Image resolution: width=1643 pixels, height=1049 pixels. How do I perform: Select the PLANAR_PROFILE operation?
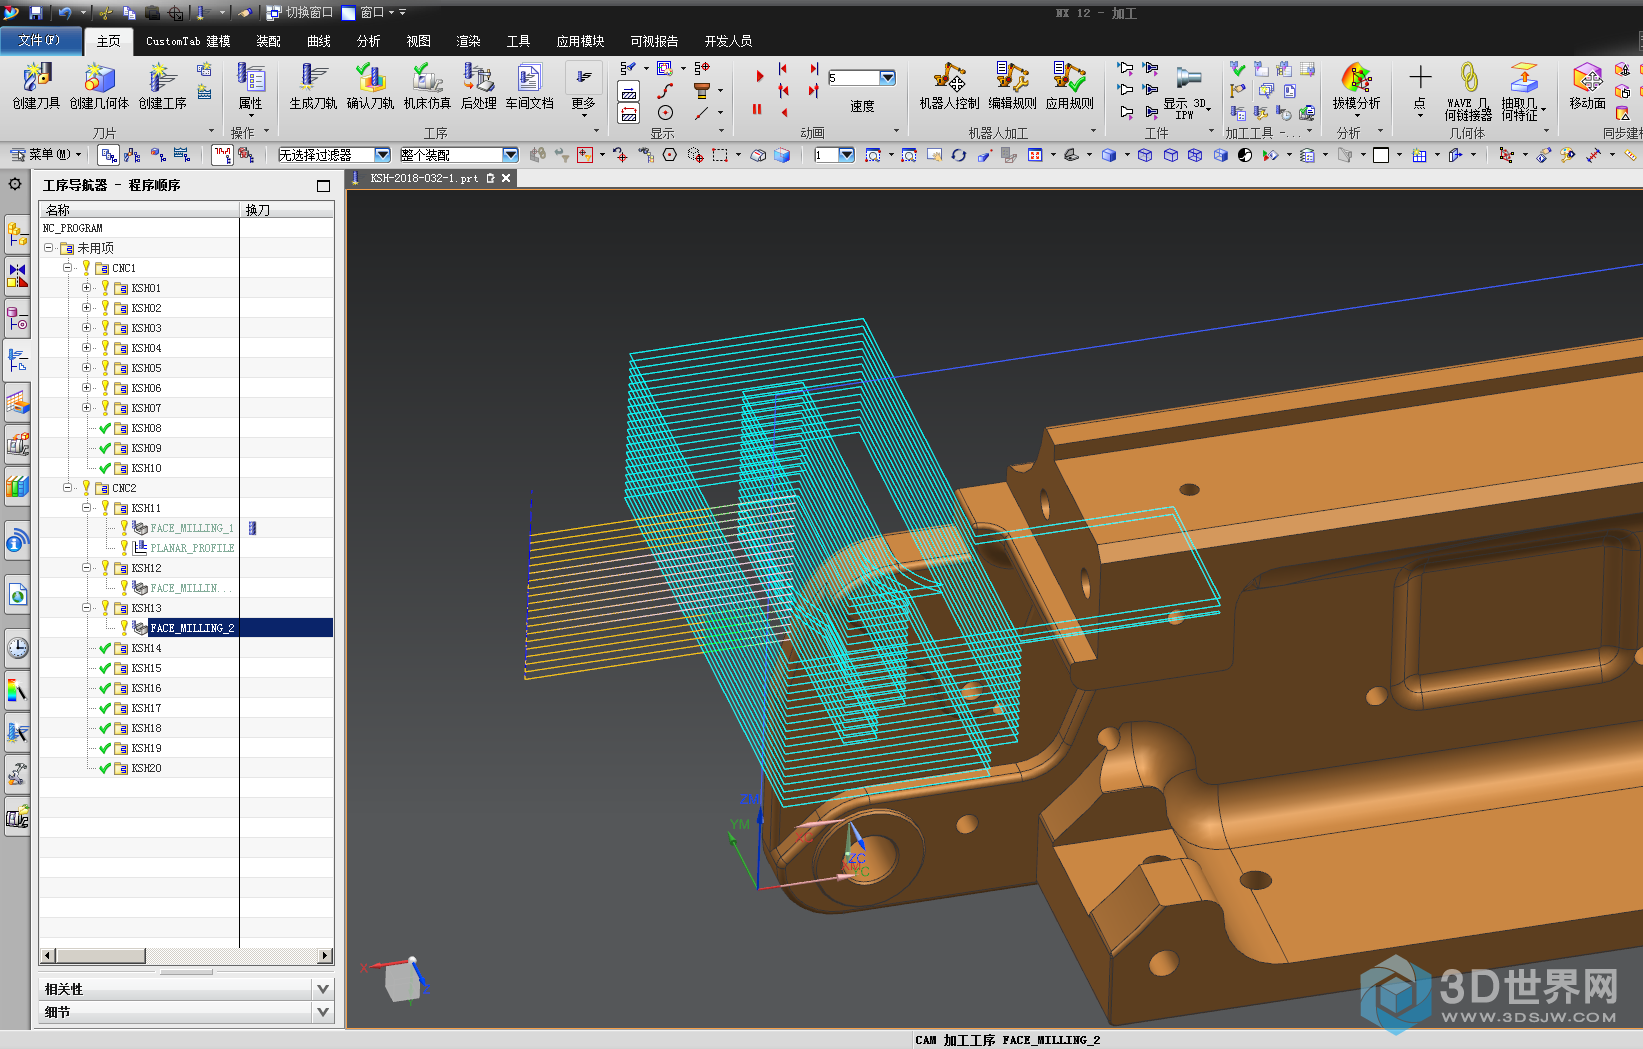point(192,548)
